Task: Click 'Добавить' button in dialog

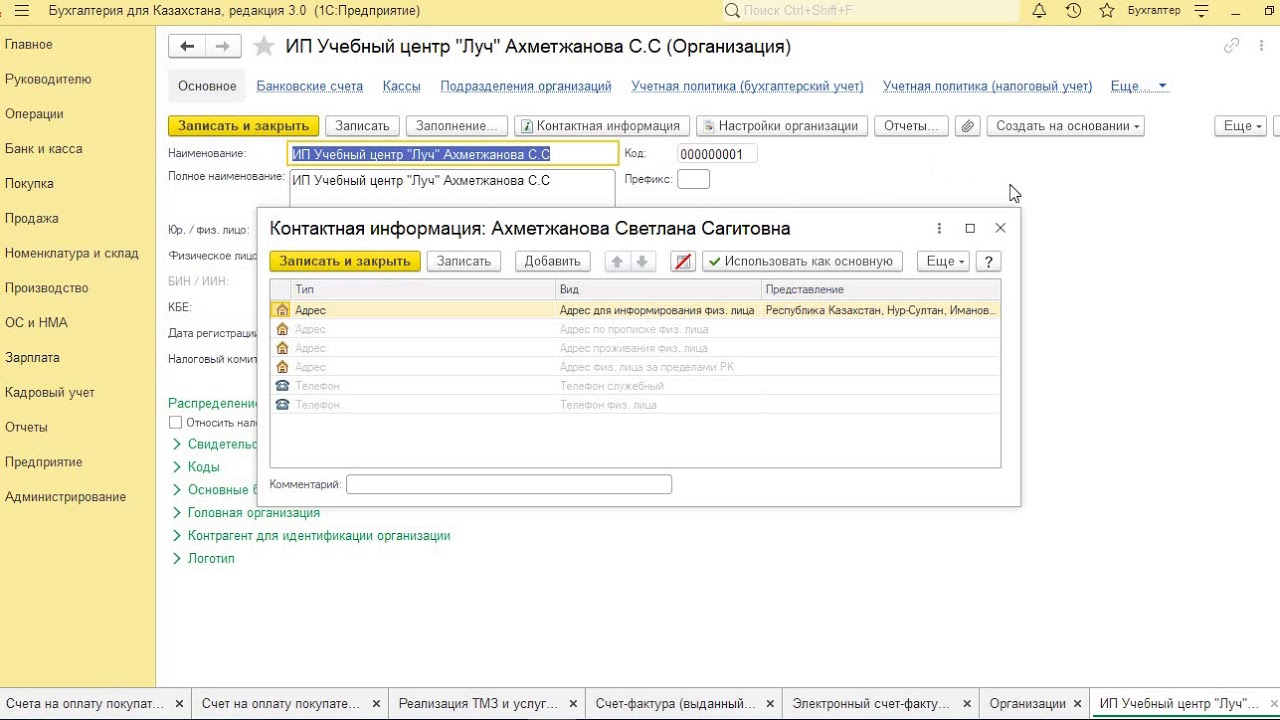Action: pyautogui.click(x=552, y=261)
